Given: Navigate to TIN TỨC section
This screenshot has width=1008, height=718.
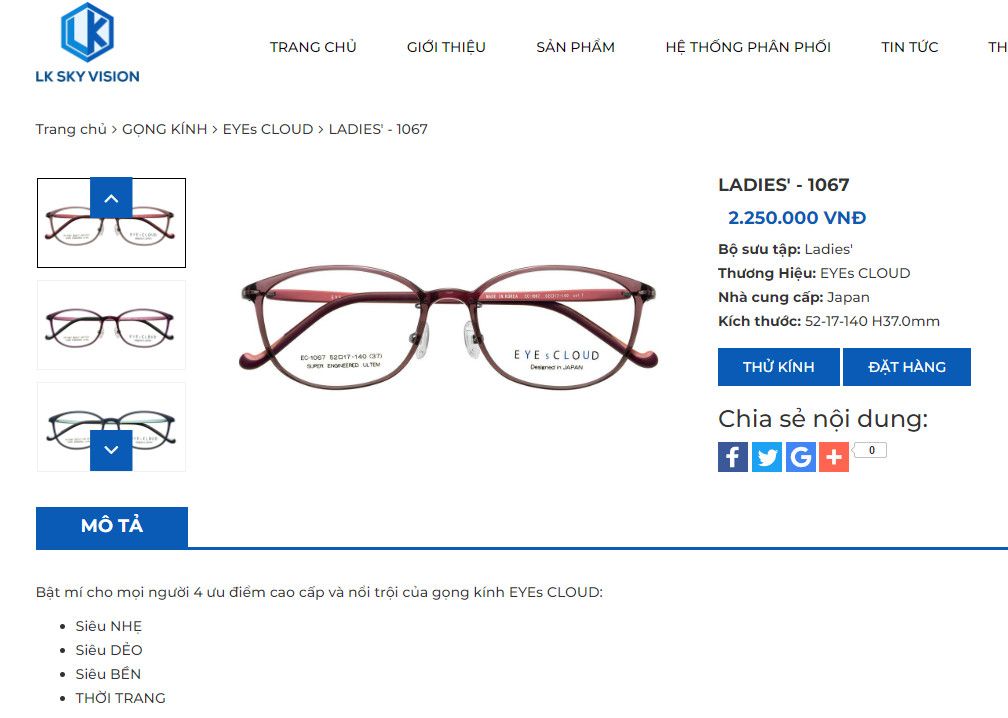Looking at the screenshot, I should point(910,47).
